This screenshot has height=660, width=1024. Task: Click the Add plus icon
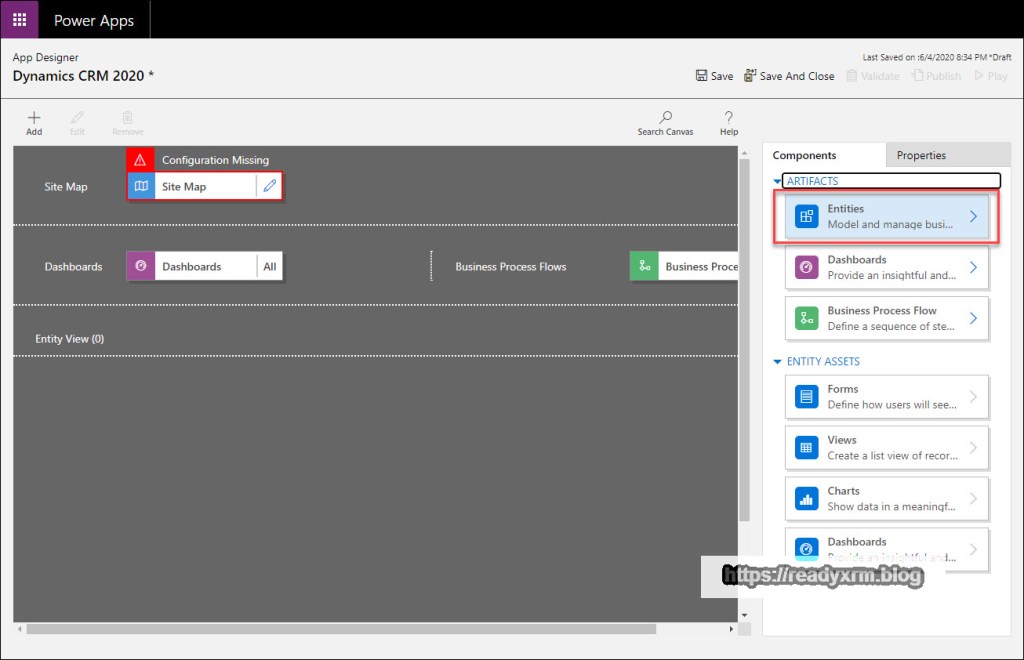point(34,118)
